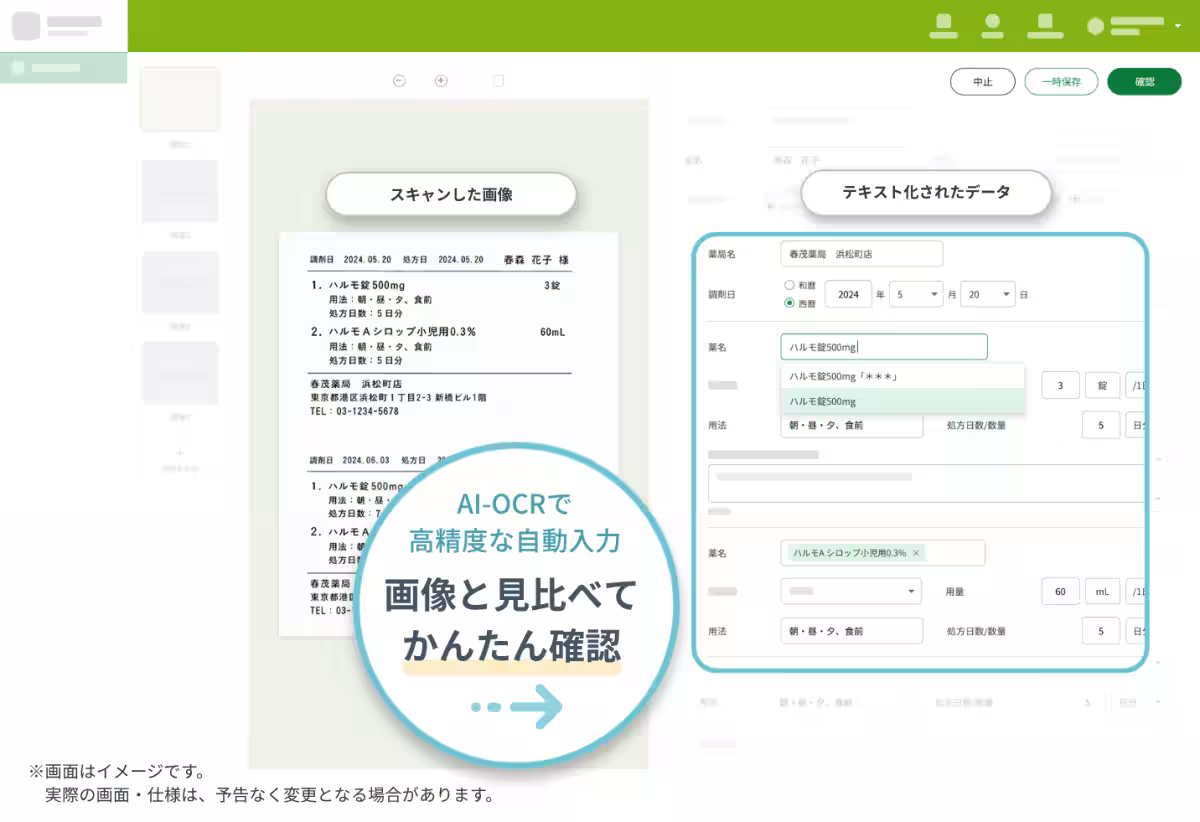Viewport: 1200px width, 822px height.
Task: Open the account menu arrow in green header
Action: pos(1178,24)
